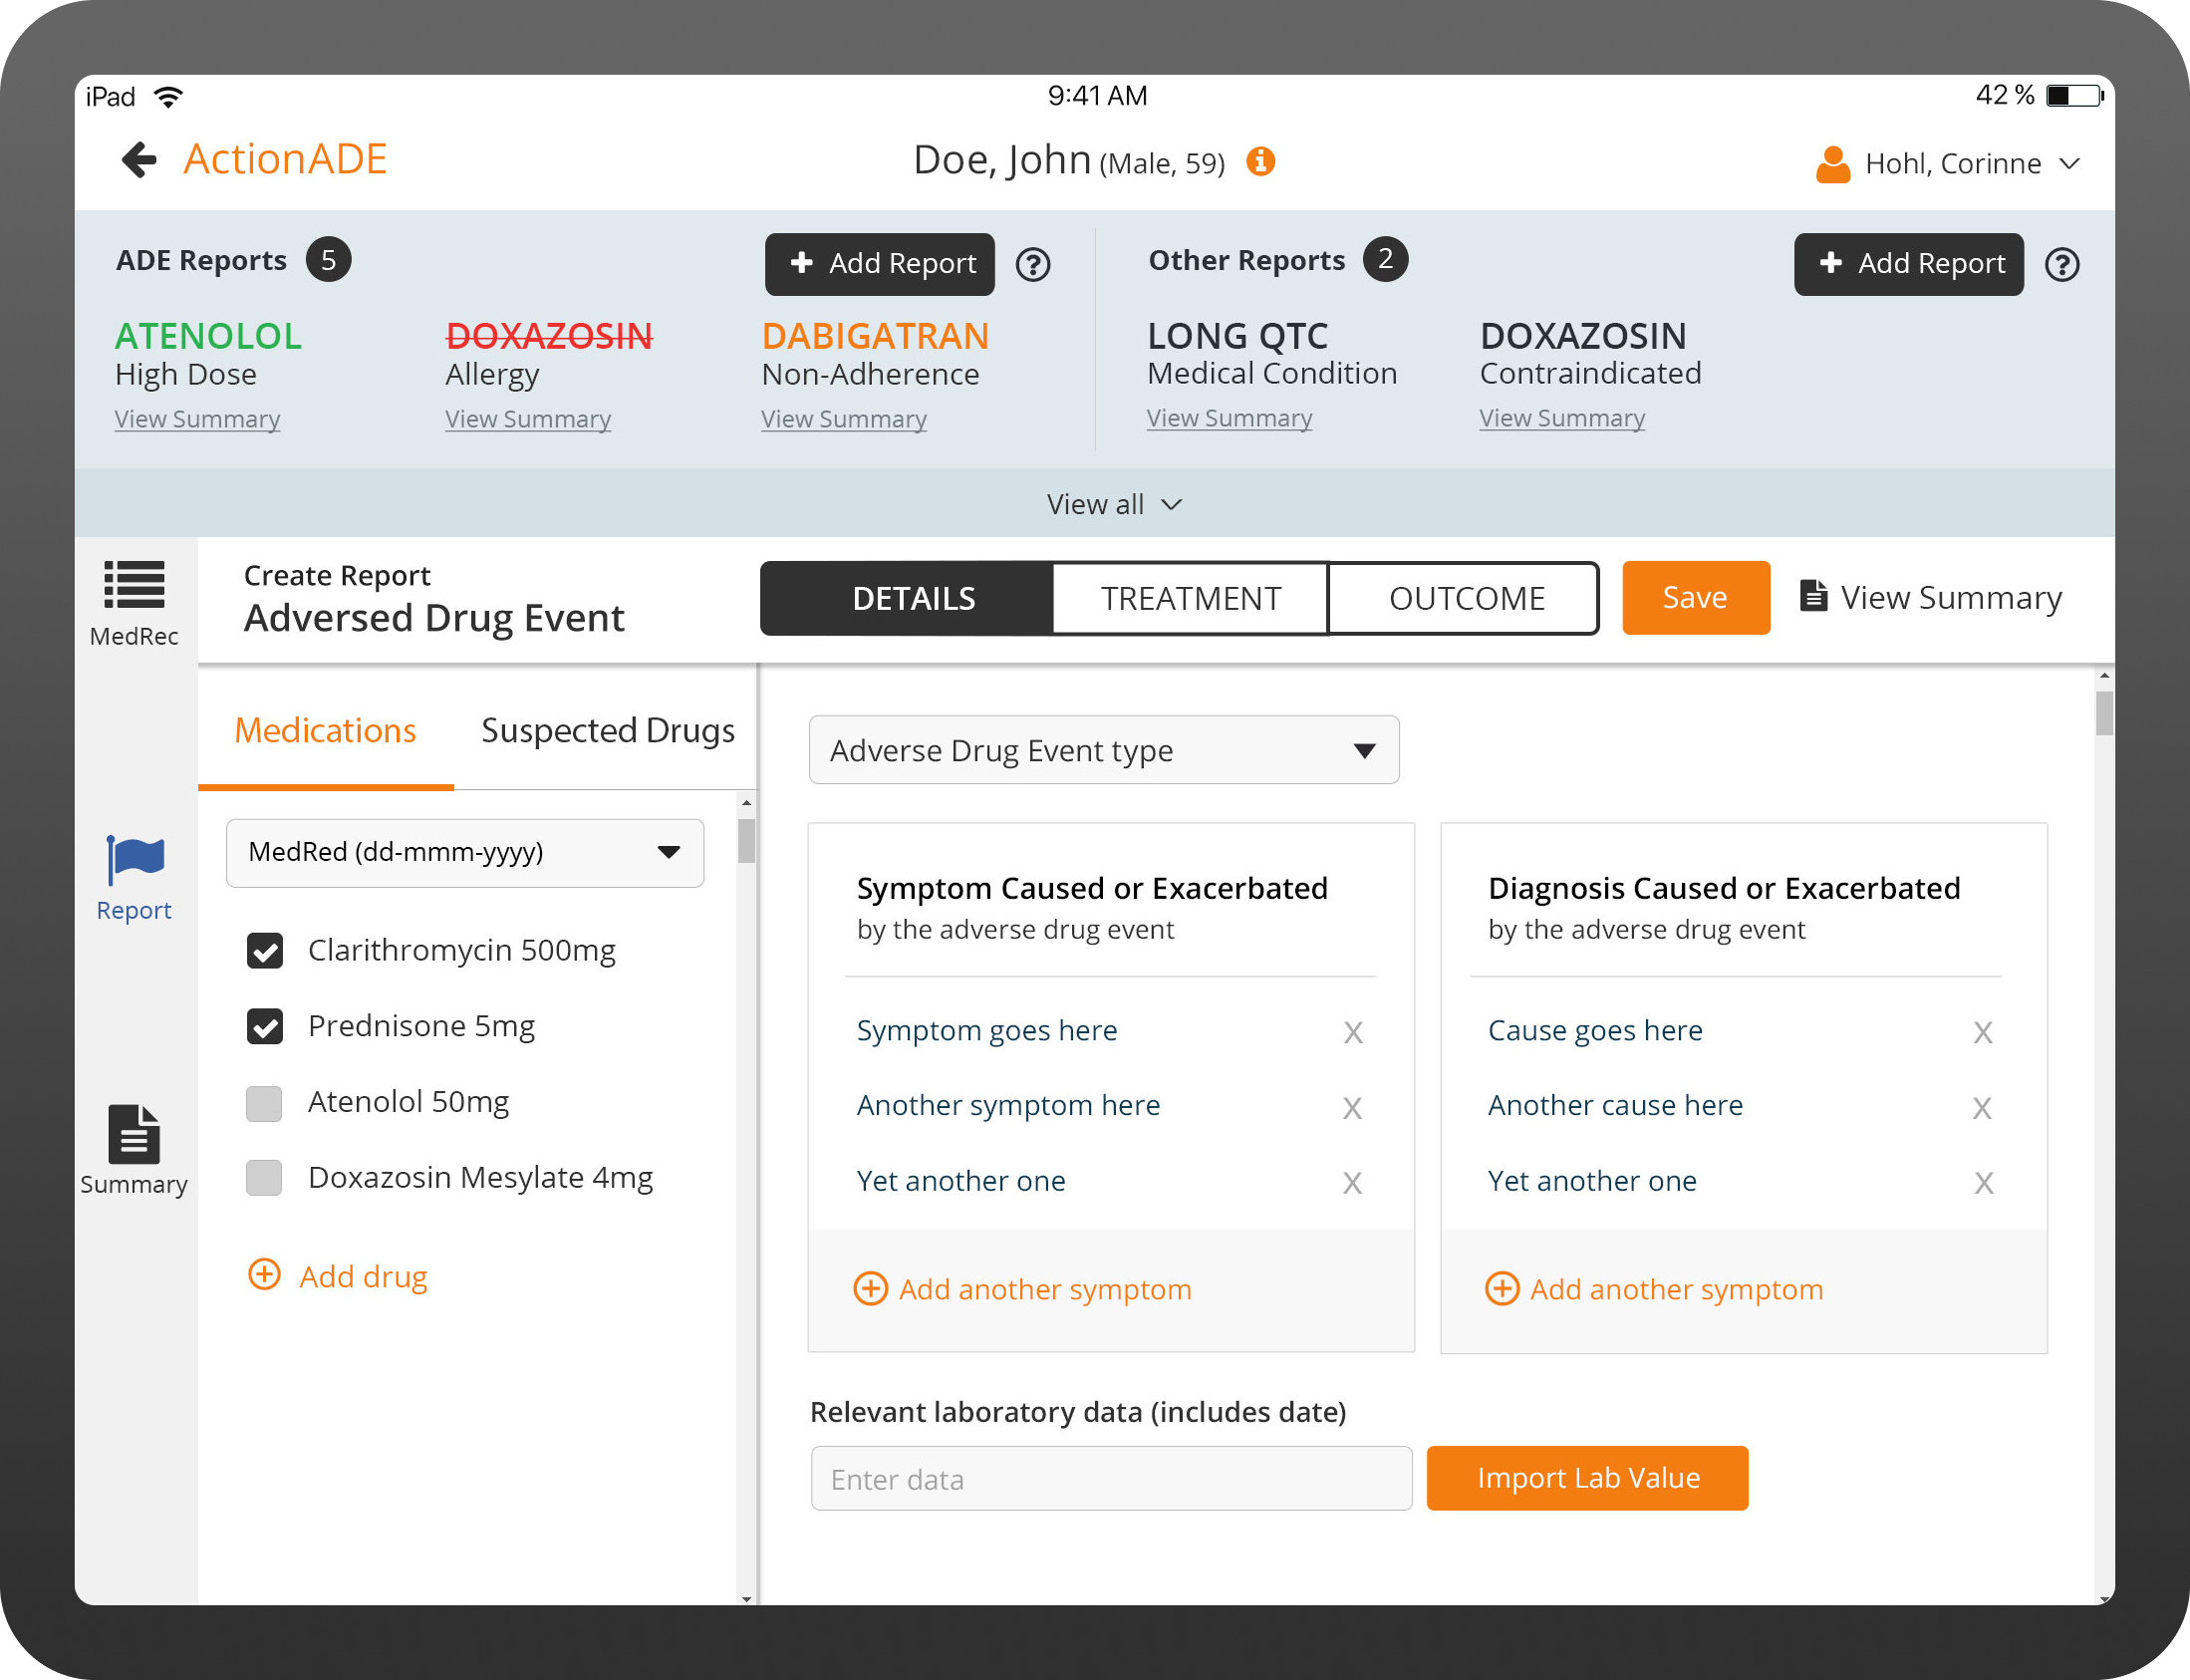Click scroll-down arrow of medications list
Screen dimensions: 2190x1680
click(746, 1598)
